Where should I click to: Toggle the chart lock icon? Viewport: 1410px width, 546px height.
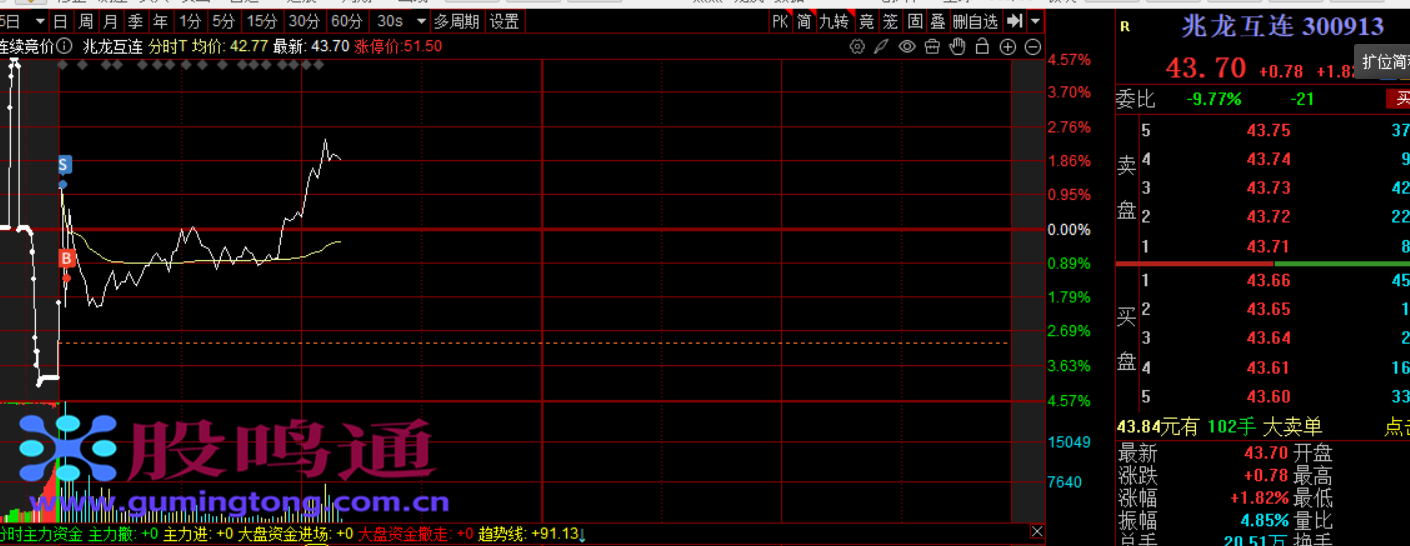tap(982, 46)
